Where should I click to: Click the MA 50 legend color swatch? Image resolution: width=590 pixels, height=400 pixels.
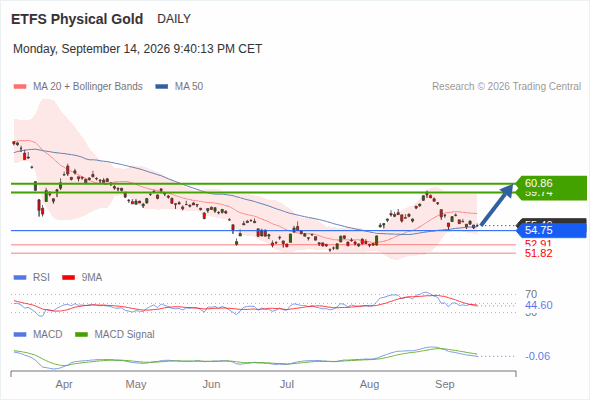162,87
